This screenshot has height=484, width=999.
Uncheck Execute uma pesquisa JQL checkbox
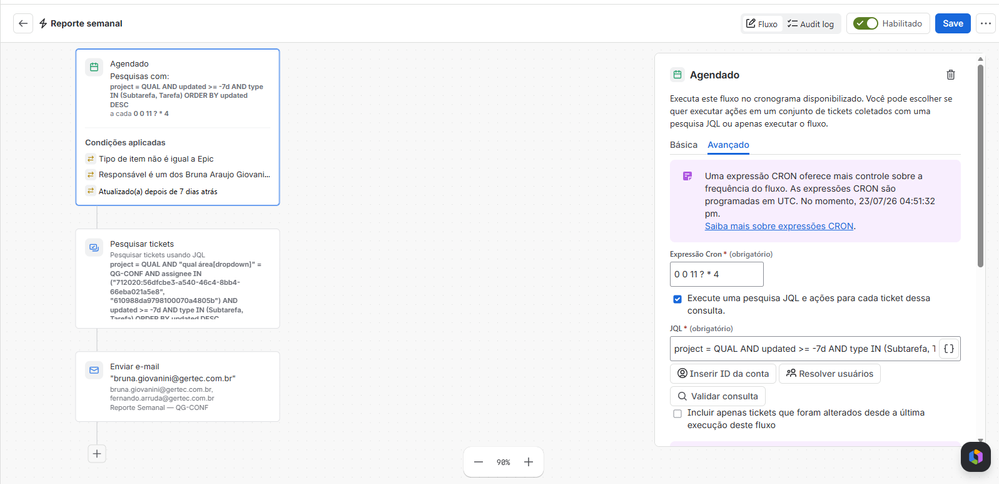pyautogui.click(x=678, y=299)
